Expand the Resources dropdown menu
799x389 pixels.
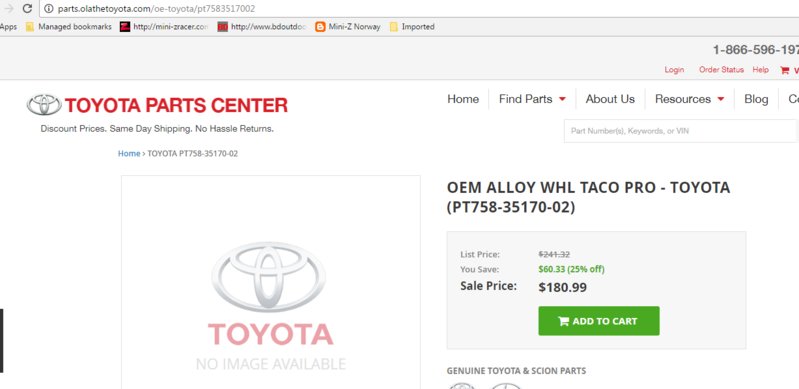click(689, 99)
